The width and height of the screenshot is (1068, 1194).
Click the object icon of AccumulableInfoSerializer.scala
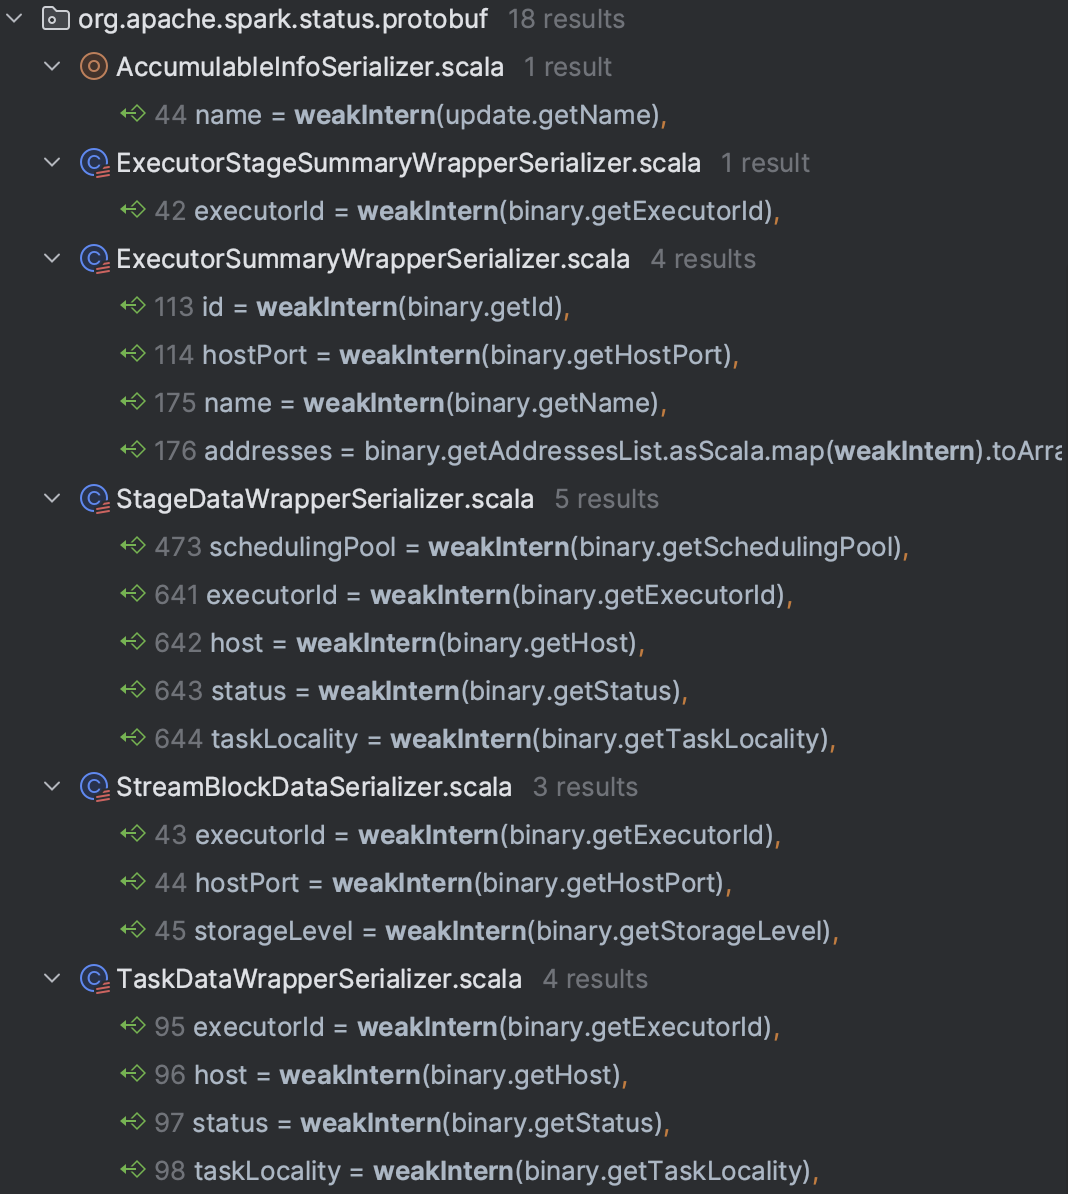coord(94,66)
